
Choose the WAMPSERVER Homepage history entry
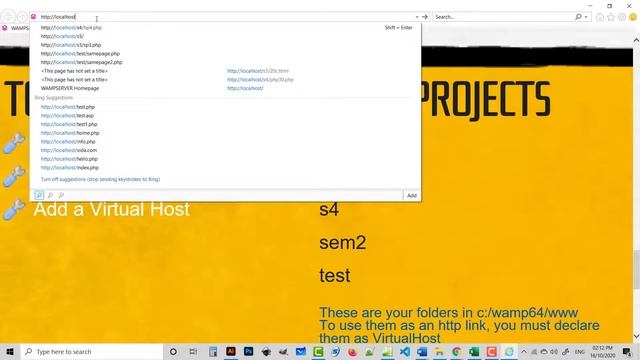point(70,88)
